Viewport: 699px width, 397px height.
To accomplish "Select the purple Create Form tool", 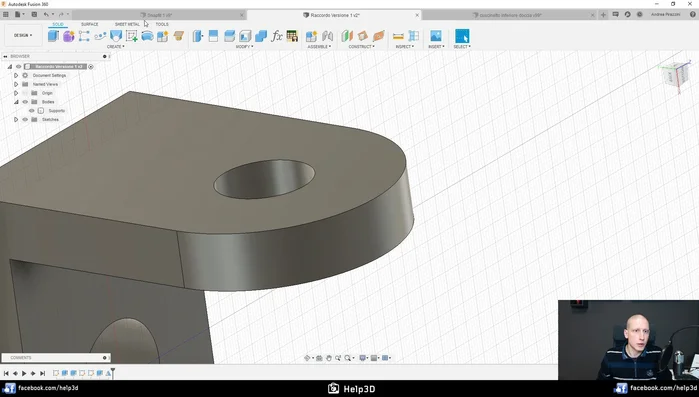I will [69, 36].
